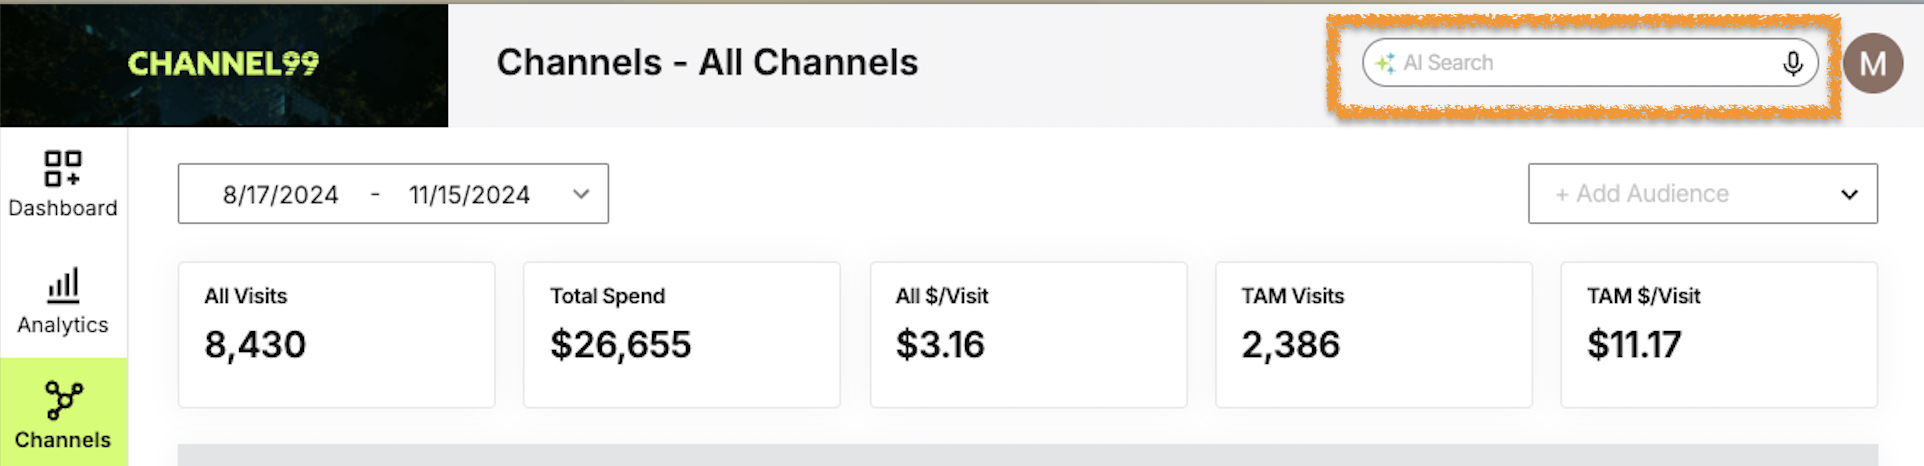
Task: Open the Dashboard sidebar icon
Action: 63,168
